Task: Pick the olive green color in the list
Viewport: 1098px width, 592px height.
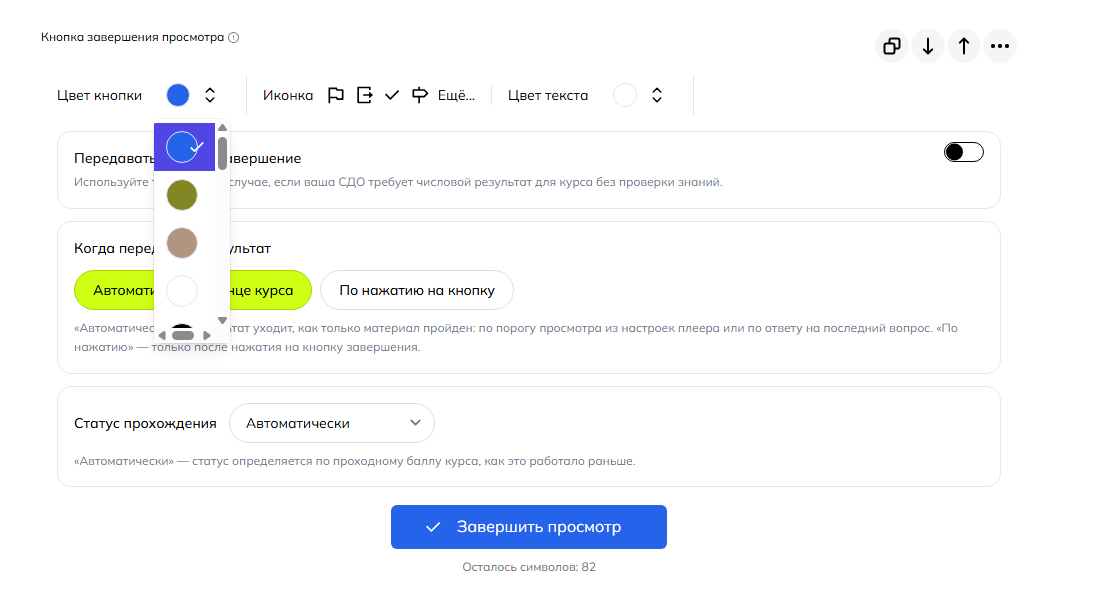Action: (x=182, y=195)
